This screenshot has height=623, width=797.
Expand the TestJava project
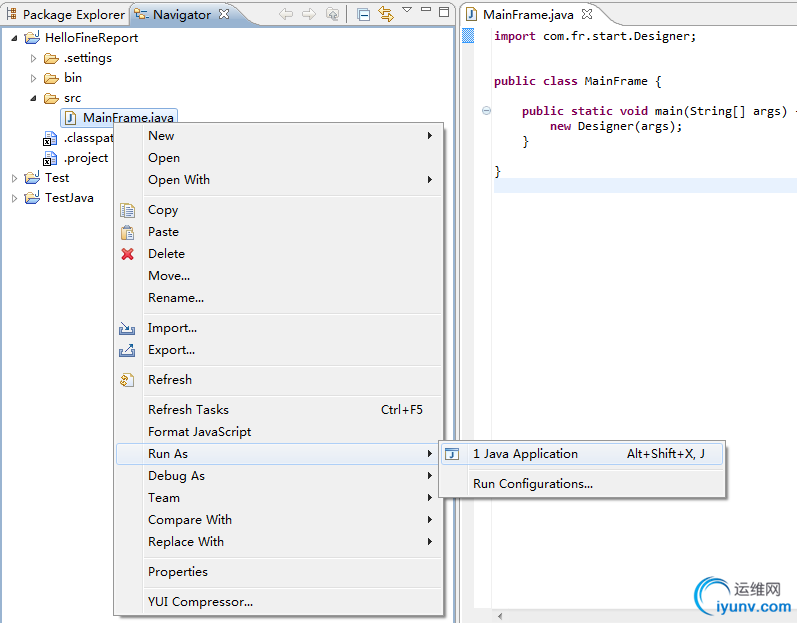(x=14, y=198)
